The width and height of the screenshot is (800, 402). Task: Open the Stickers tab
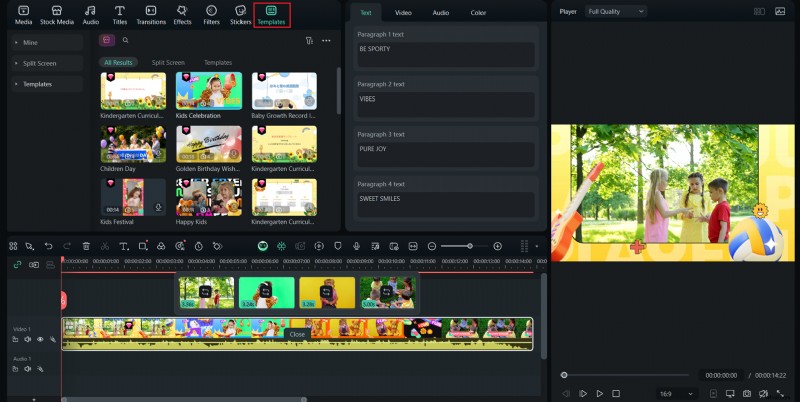pyautogui.click(x=240, y=15)
